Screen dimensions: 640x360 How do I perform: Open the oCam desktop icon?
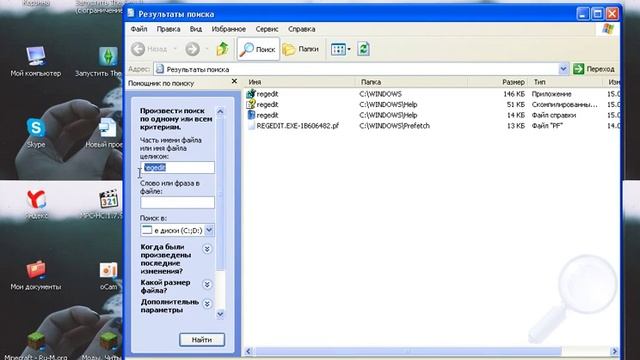point(109,276)
